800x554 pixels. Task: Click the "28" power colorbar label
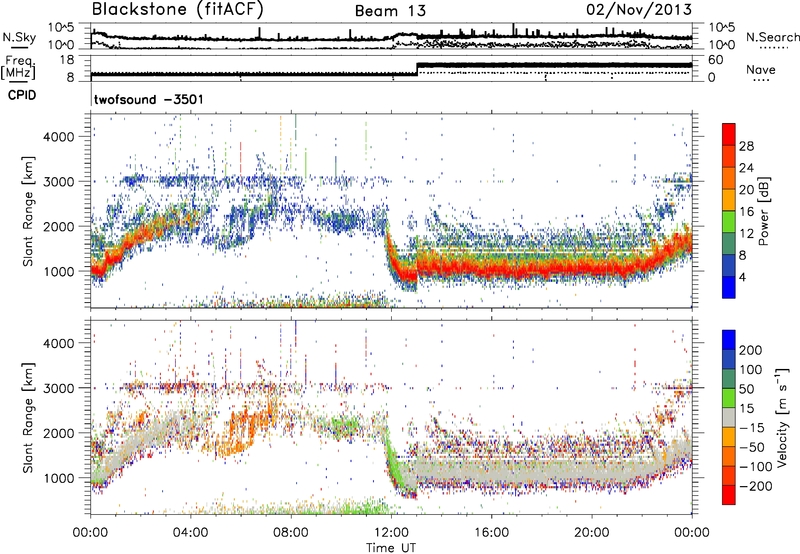746,146
